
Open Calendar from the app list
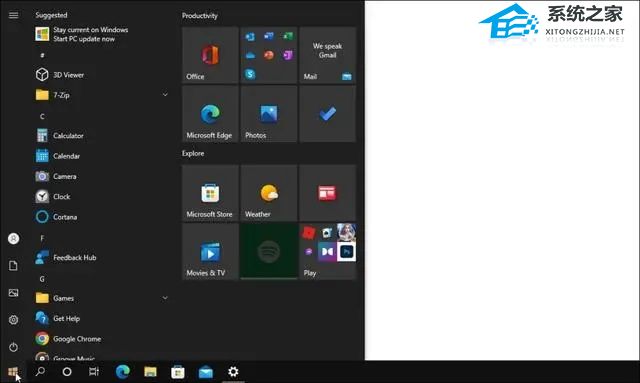coord(101,156)
